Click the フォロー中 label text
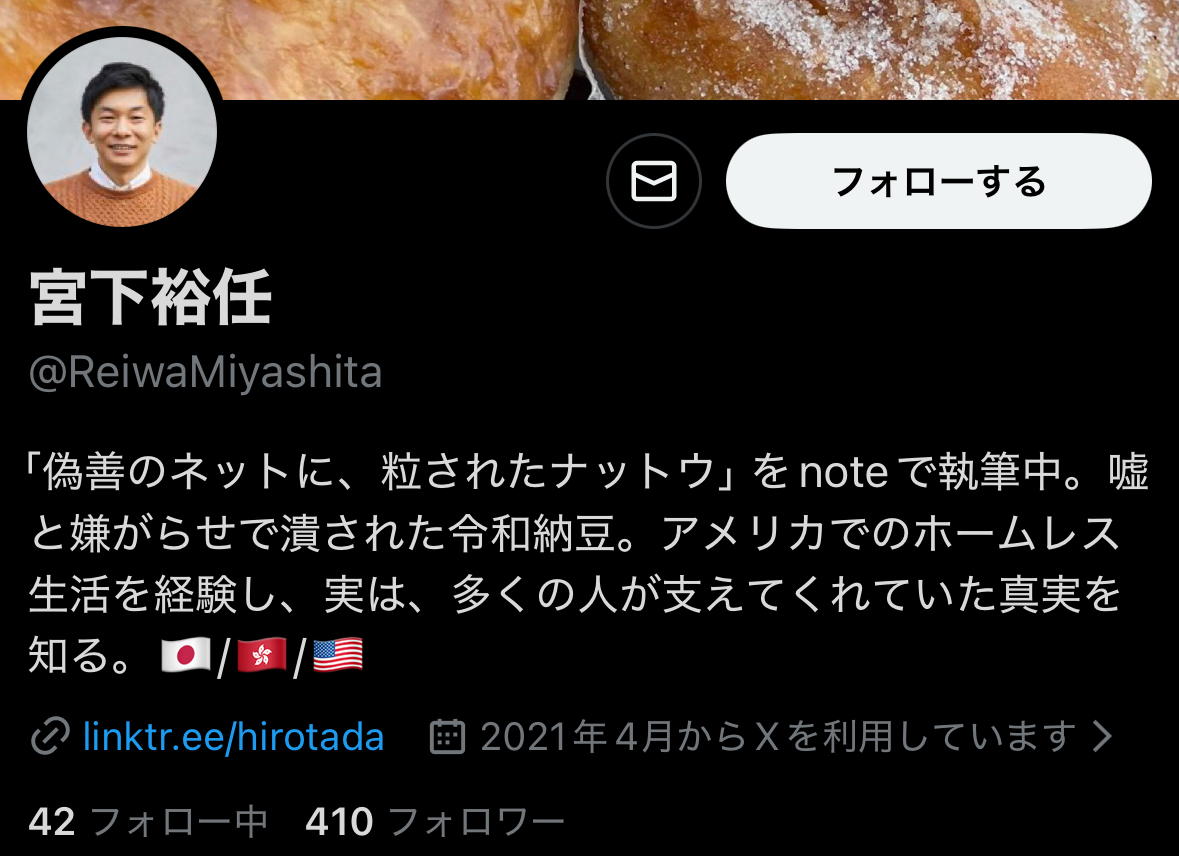 (179, 821)
